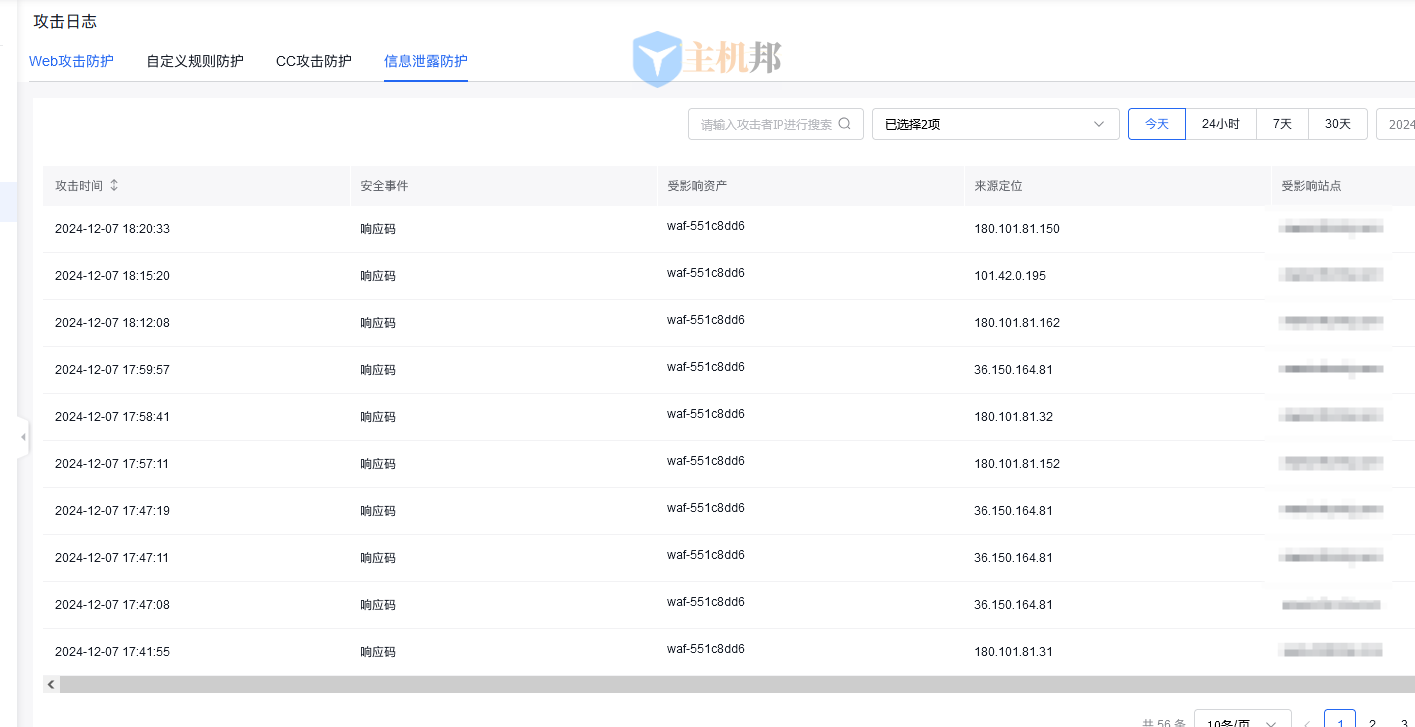
Task: Select row timestamp 2024-12-07 17:47:08
Action: coord(112,605)
